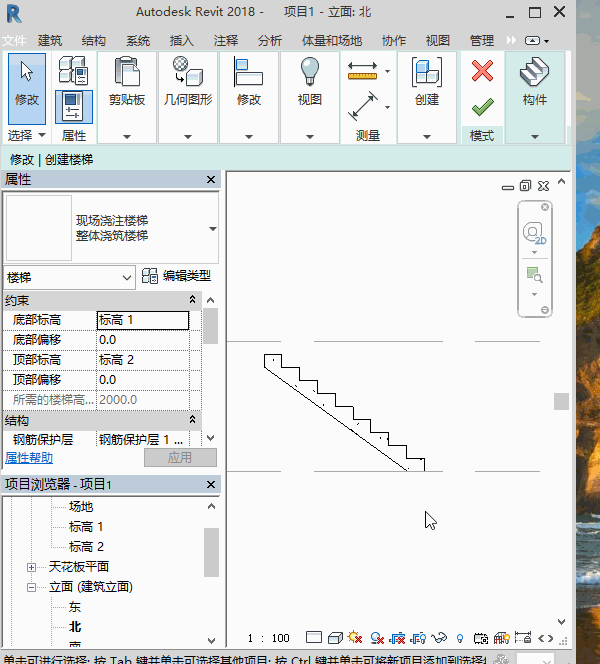
Task: Switch to the 建筑 ribbon tab
Action: [x=50, y=41]
